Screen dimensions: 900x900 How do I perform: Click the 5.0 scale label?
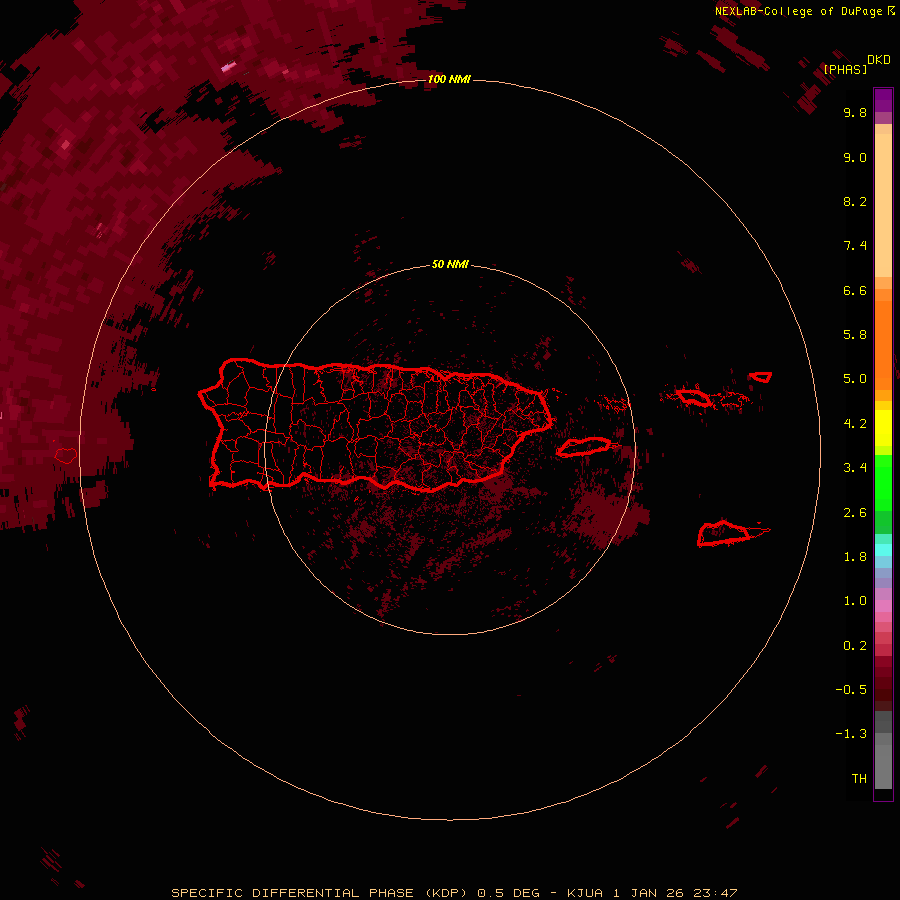pos(855,379)
